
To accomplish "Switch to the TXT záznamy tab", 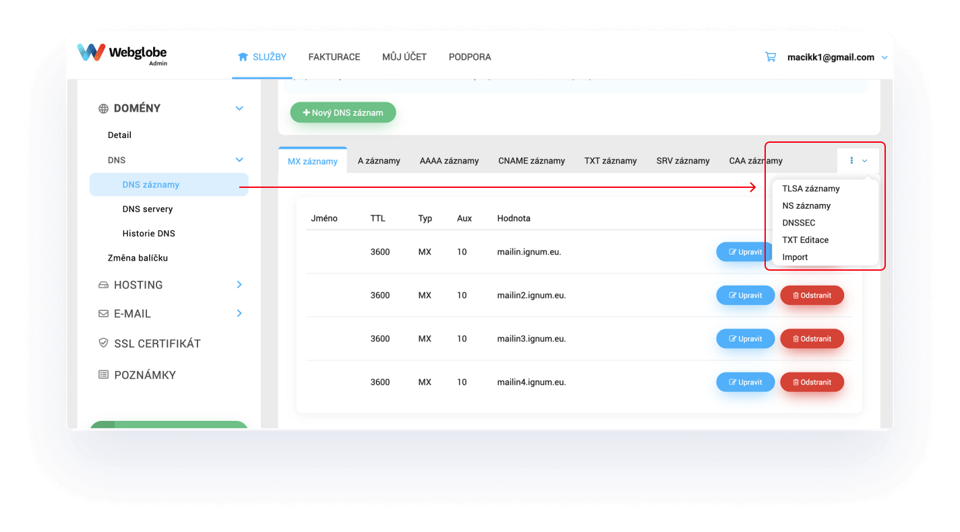I will (x=610, y=161).
